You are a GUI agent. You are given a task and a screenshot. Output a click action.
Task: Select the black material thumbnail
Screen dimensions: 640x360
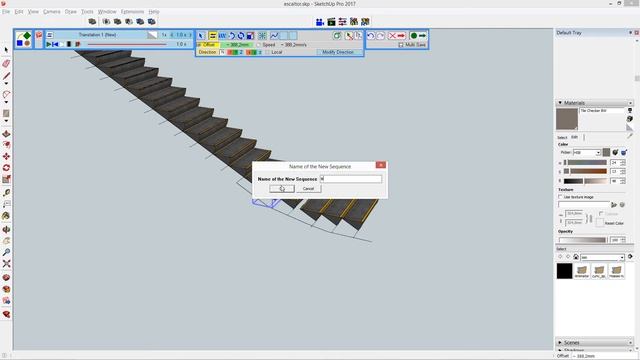tap(564, 271)
